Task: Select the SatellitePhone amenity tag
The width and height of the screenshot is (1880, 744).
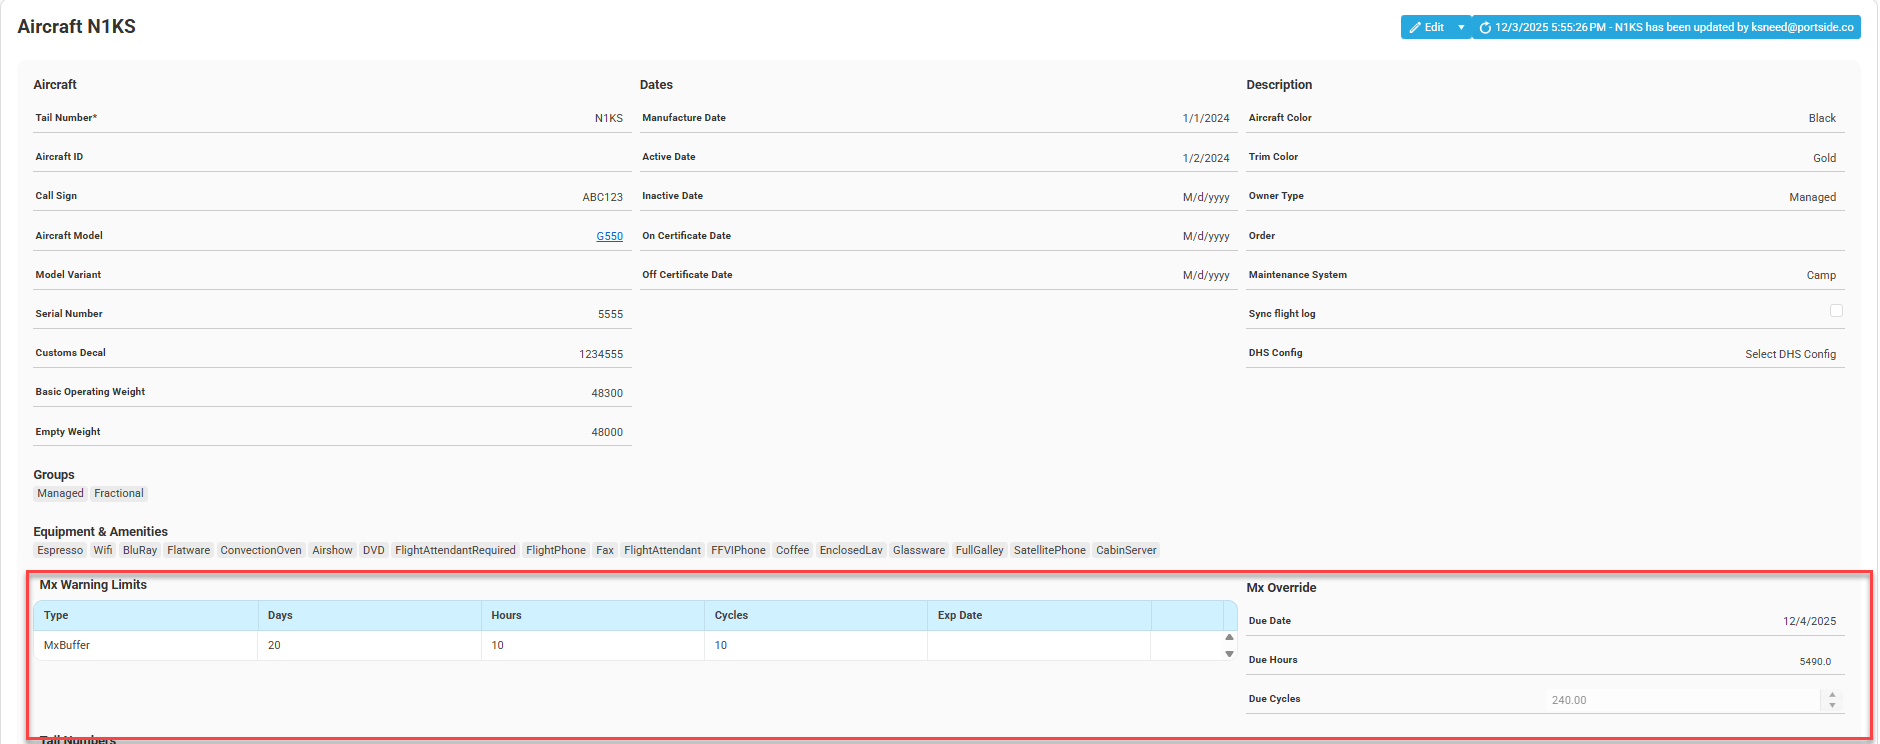Action: 1049,550
